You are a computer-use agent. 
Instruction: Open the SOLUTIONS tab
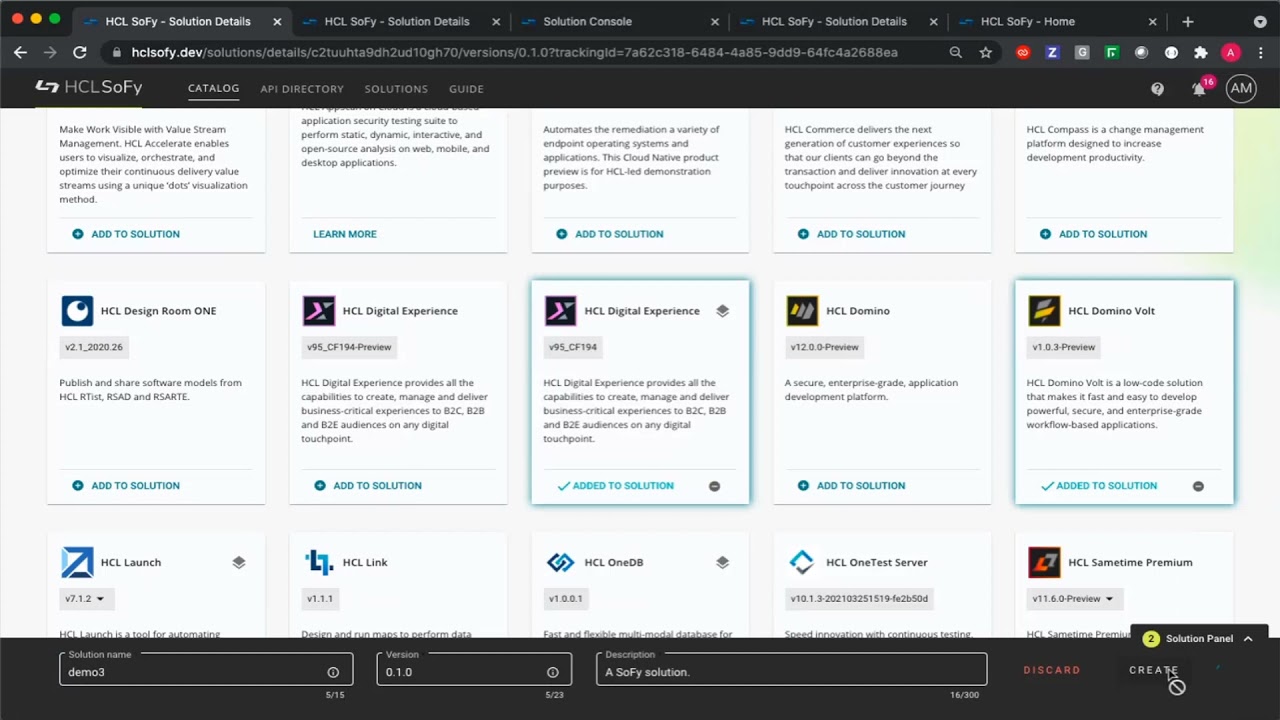(396, 89)
